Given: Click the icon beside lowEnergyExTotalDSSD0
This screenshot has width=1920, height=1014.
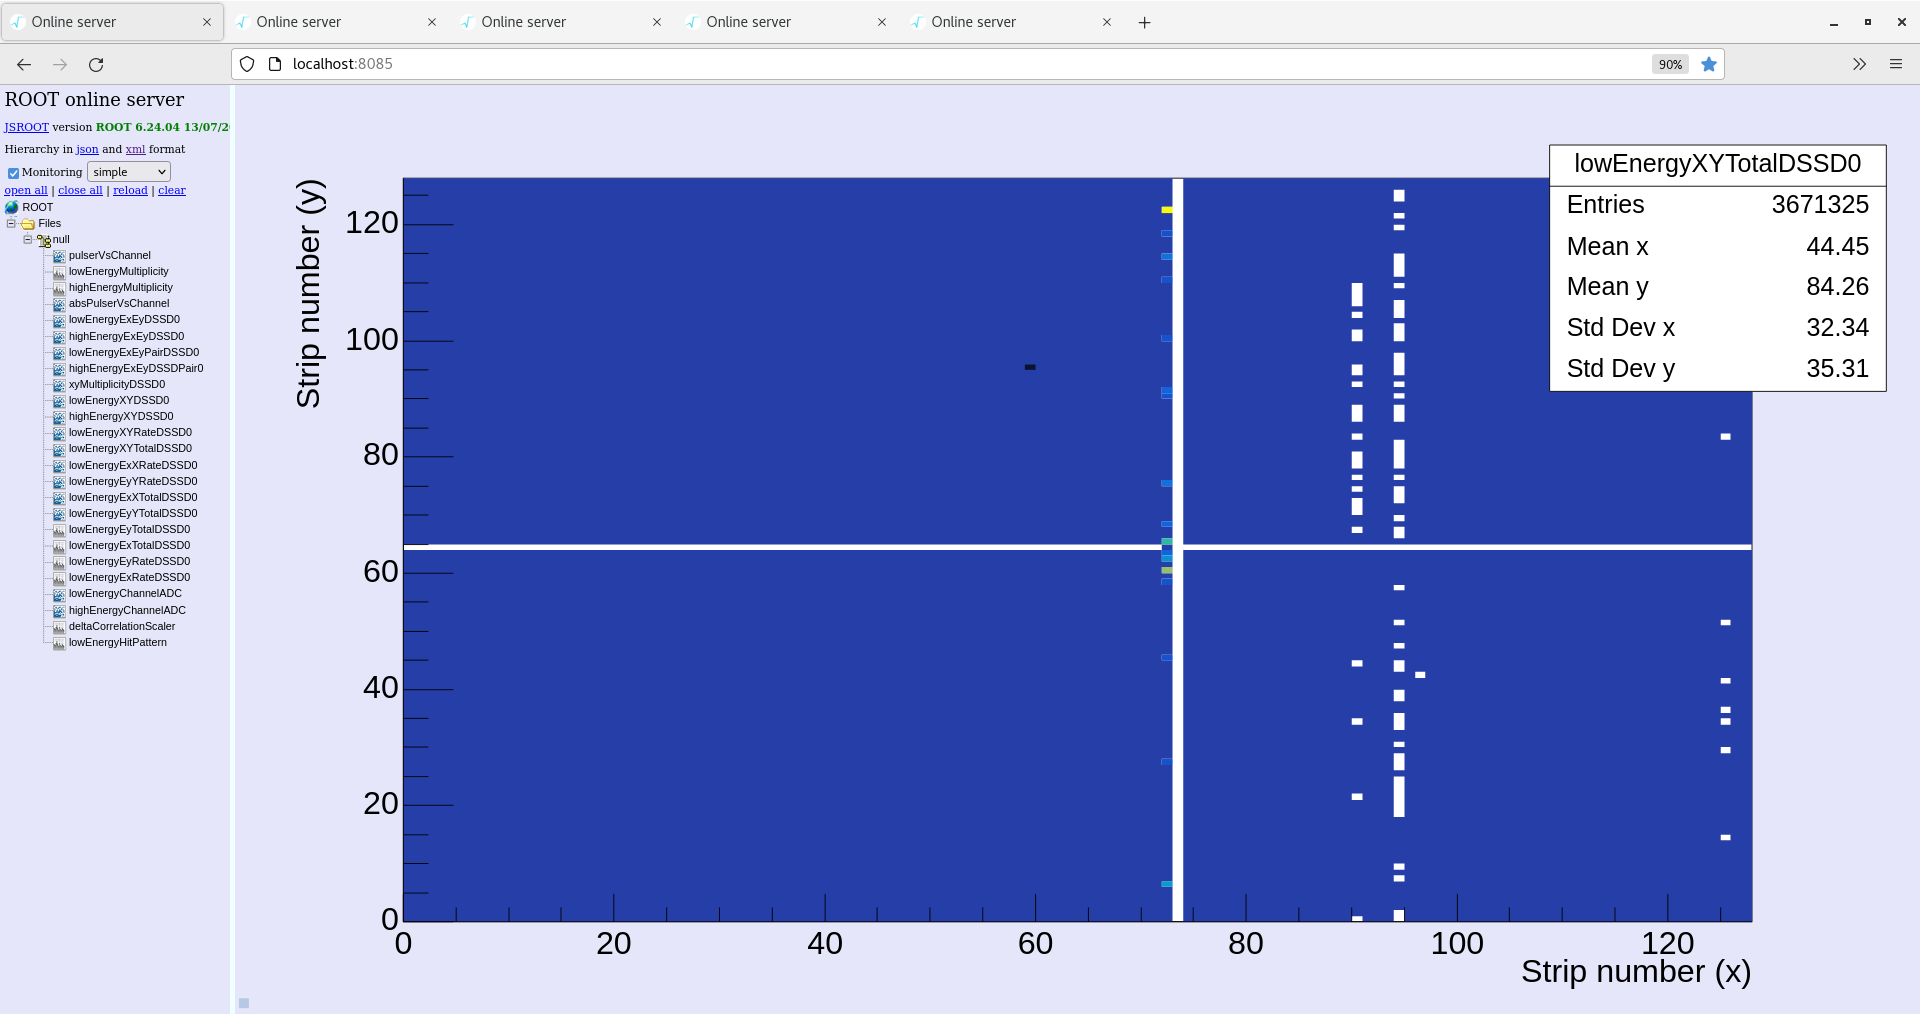Looking at the screenshot, I should [59, 546].
